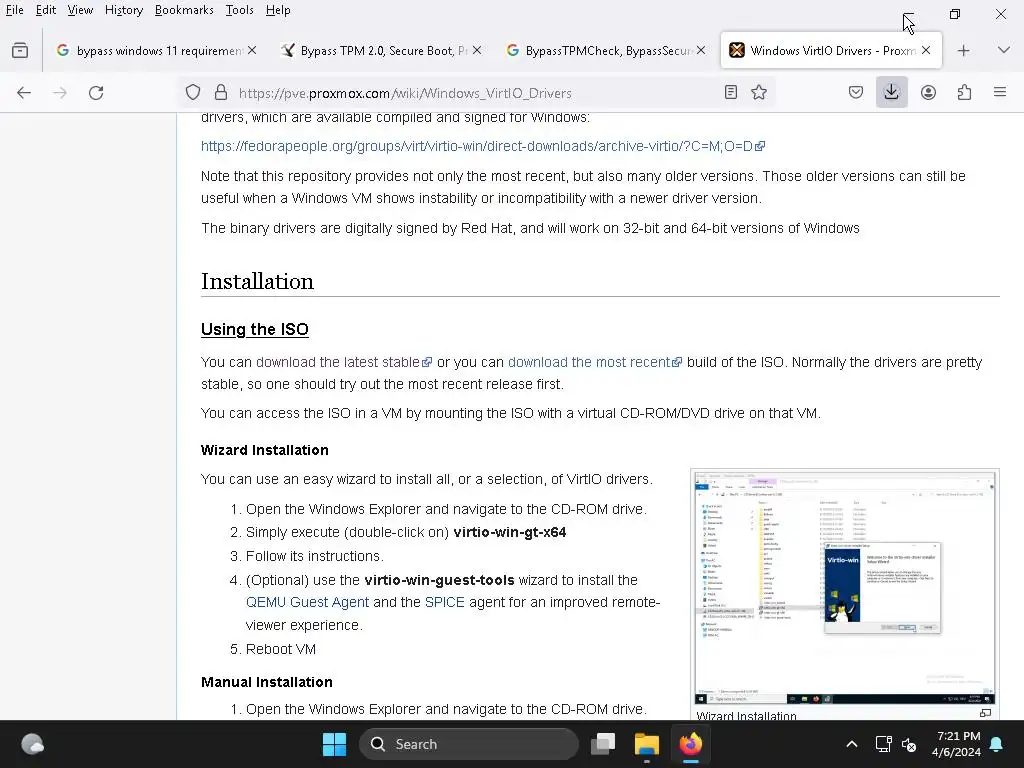Click 'download the latest stable' link

pos(344,362)
